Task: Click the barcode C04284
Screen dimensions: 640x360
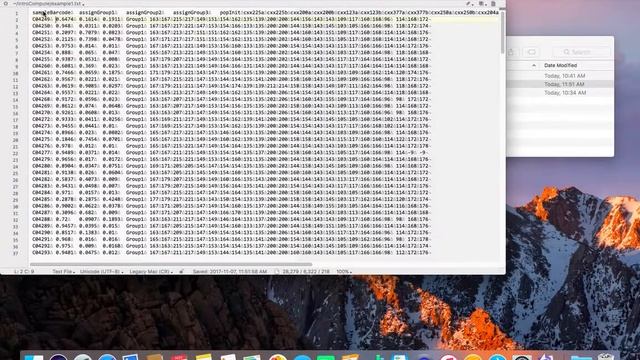Action: click(42, 192)
